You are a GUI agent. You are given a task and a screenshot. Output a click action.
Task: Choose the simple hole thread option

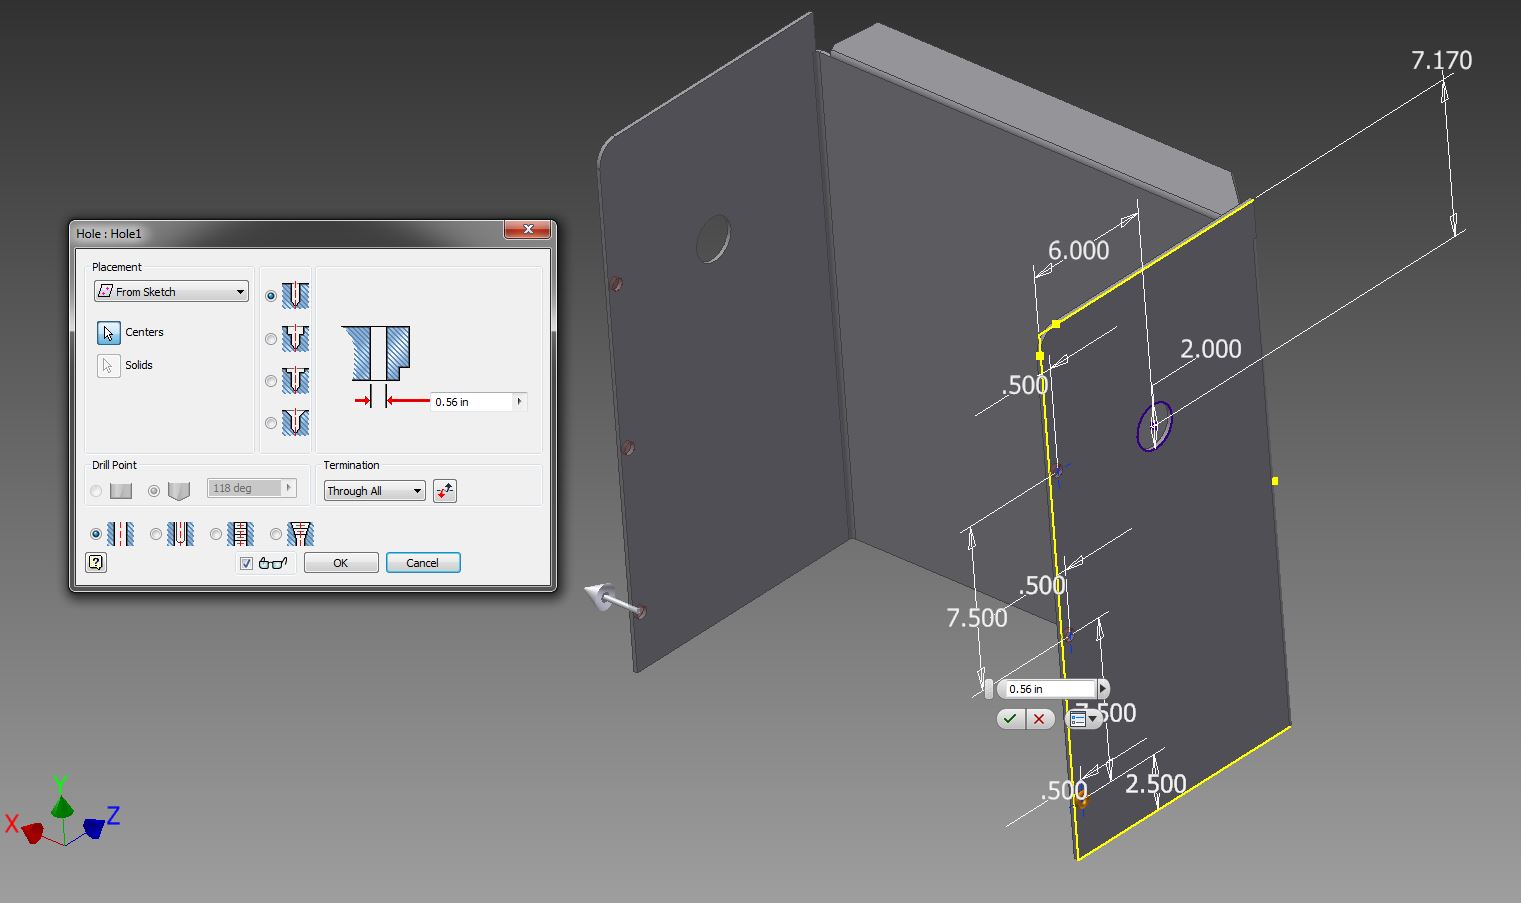click(x=96, y=534)
